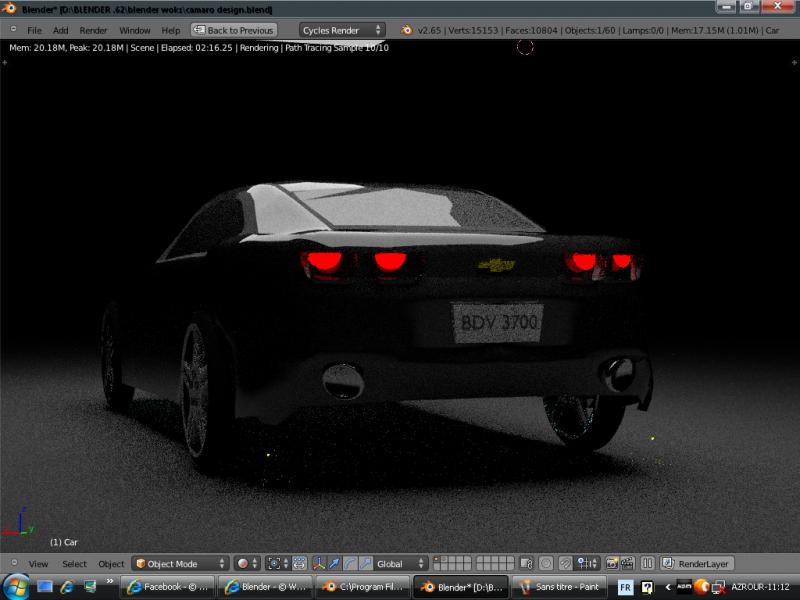Viewport: 800px width, 600px height.
Task: Click the OpenGL render image camera icon
Action: (x=612, y=563)
